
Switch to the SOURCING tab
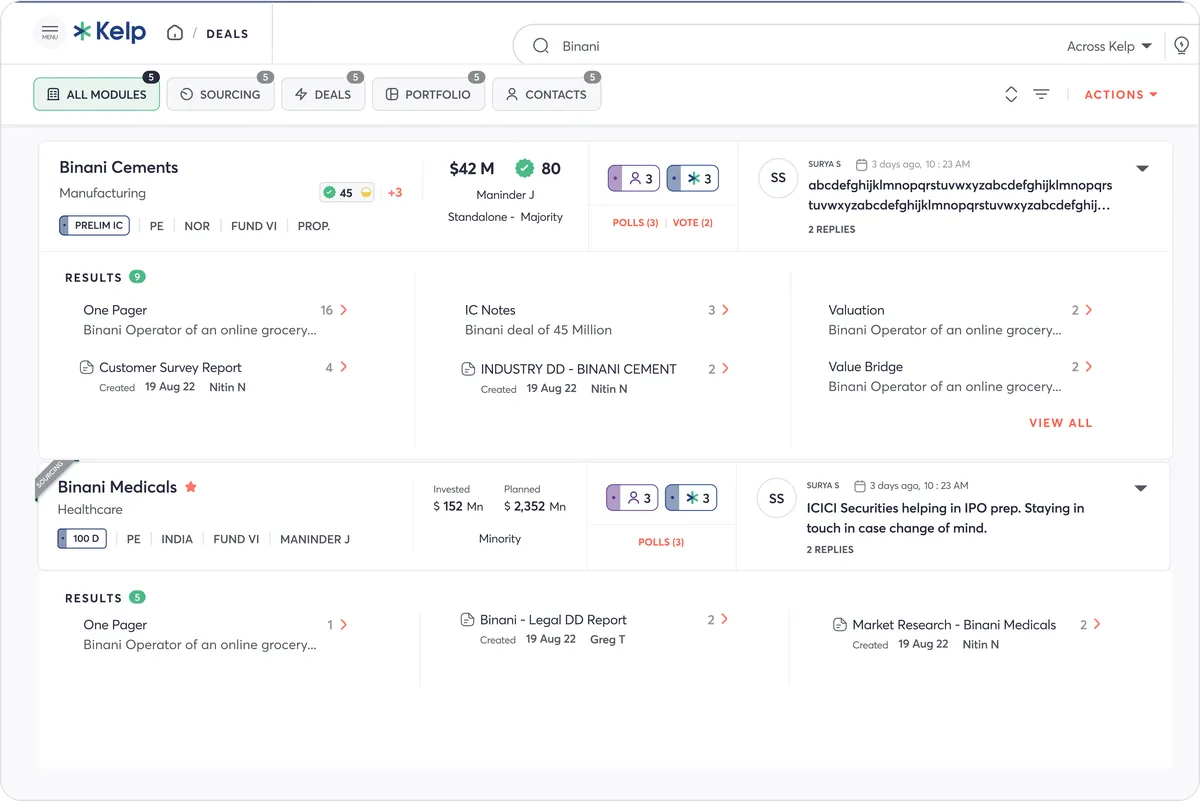point(221,94)
